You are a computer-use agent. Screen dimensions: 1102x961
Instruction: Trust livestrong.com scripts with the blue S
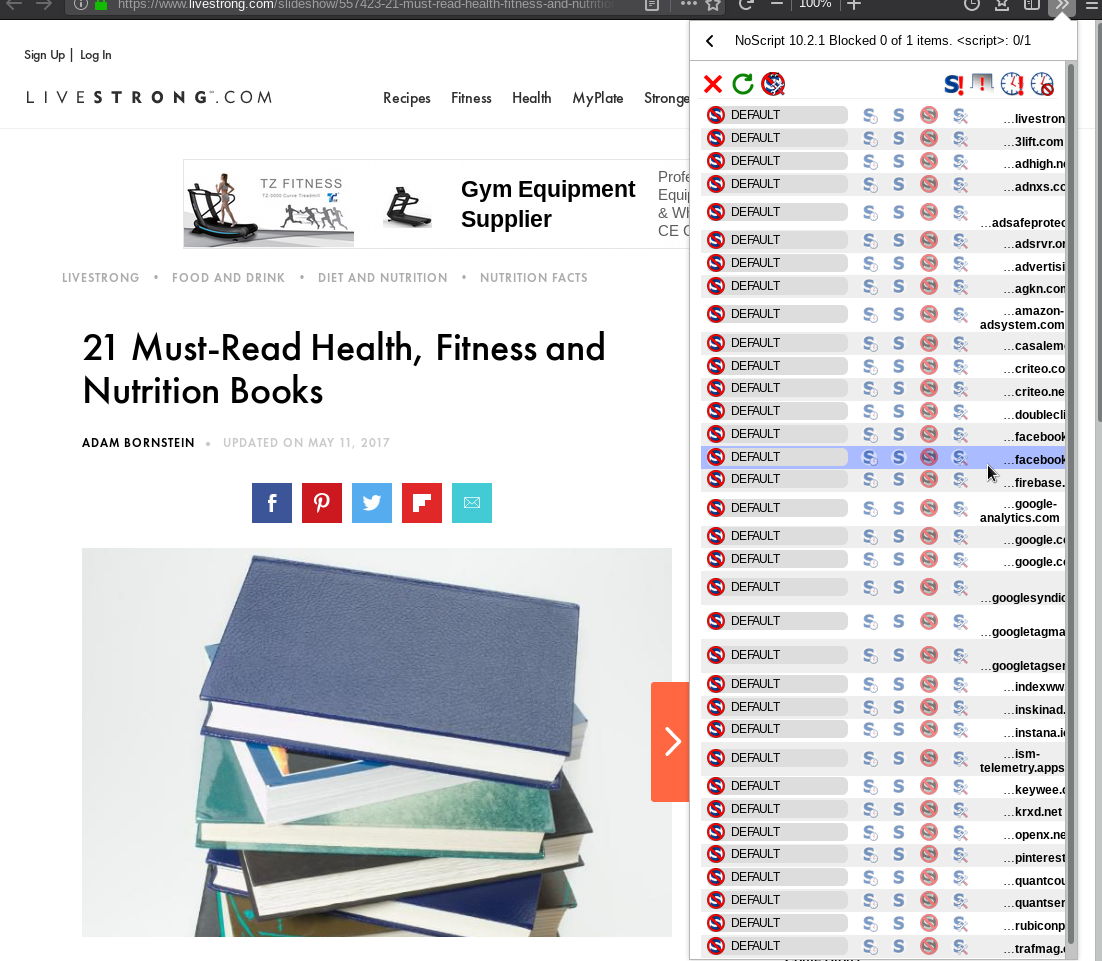[x=899, y=114]
